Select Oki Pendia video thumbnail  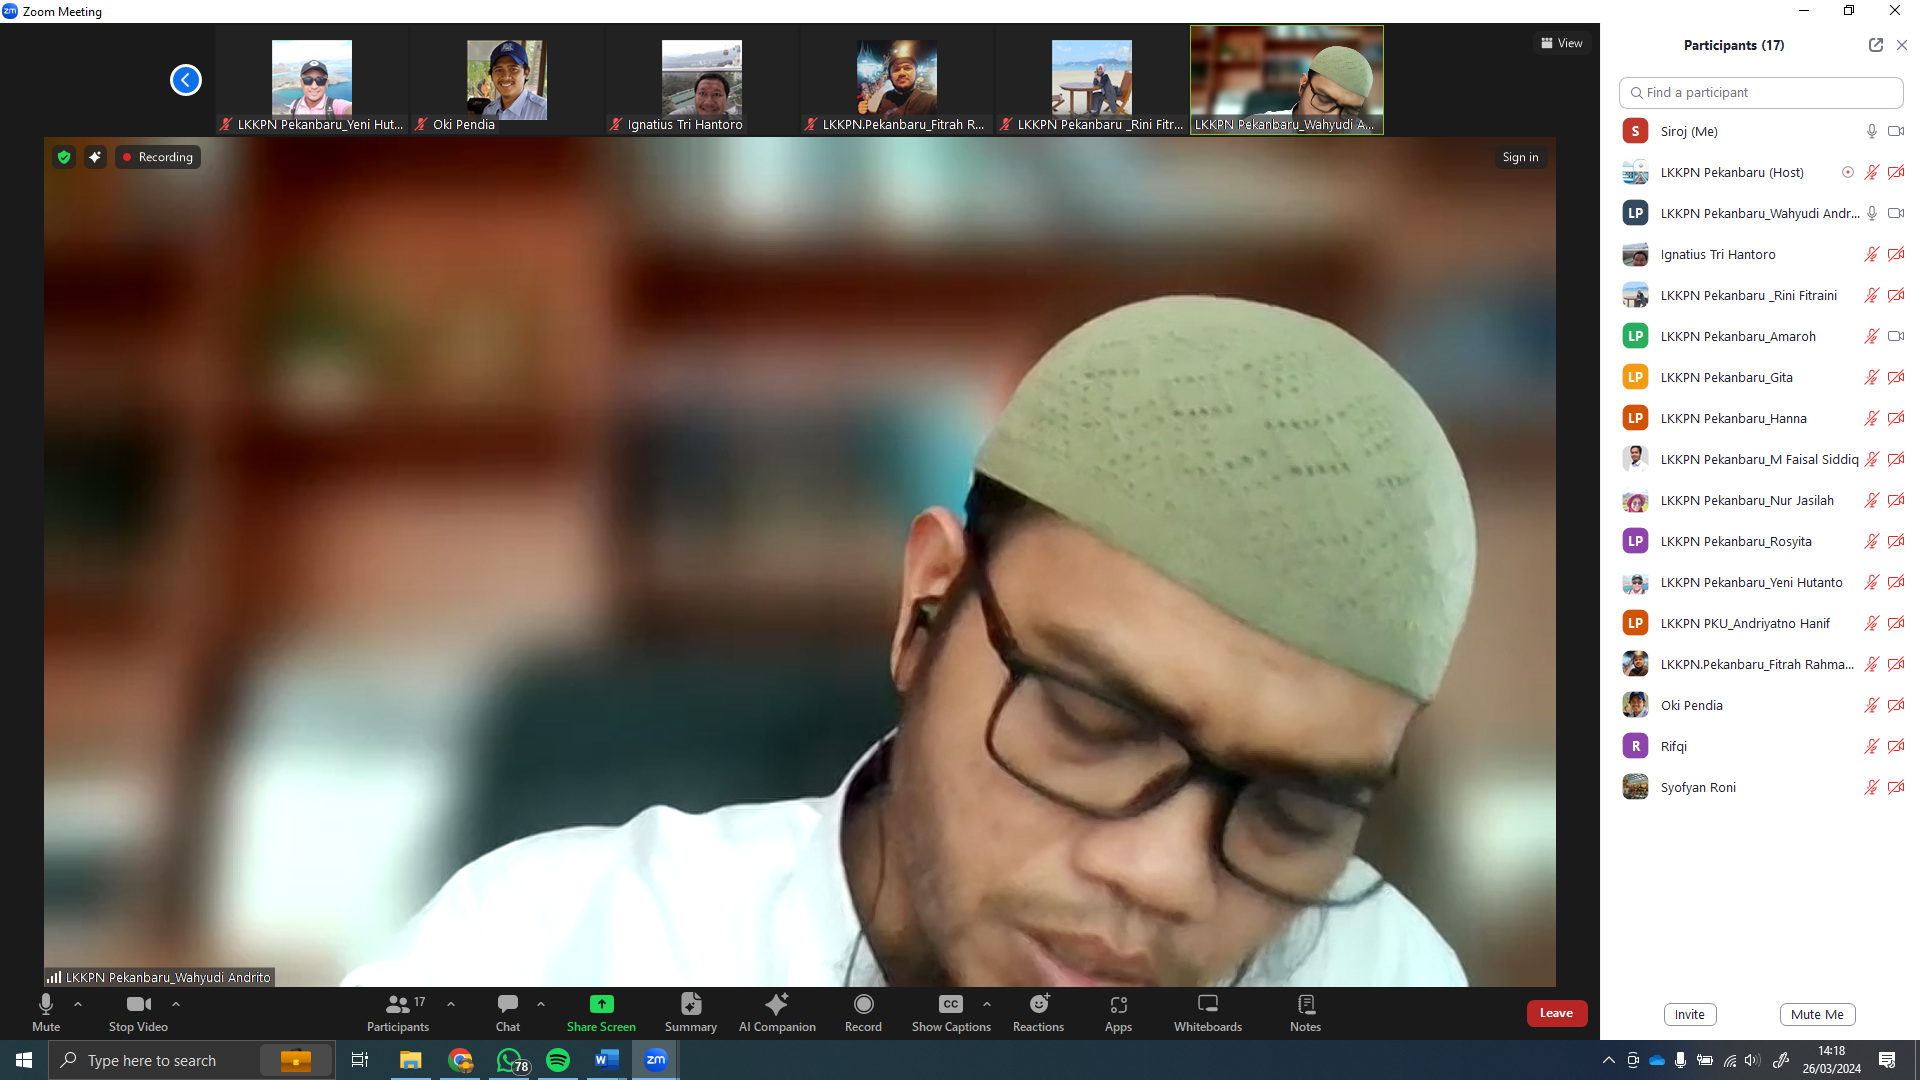[507, 80]
